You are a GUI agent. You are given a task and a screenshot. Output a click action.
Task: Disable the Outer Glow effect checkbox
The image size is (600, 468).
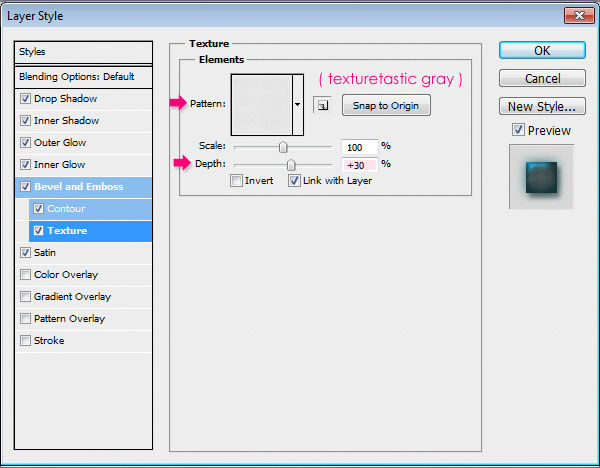[25, 143]
